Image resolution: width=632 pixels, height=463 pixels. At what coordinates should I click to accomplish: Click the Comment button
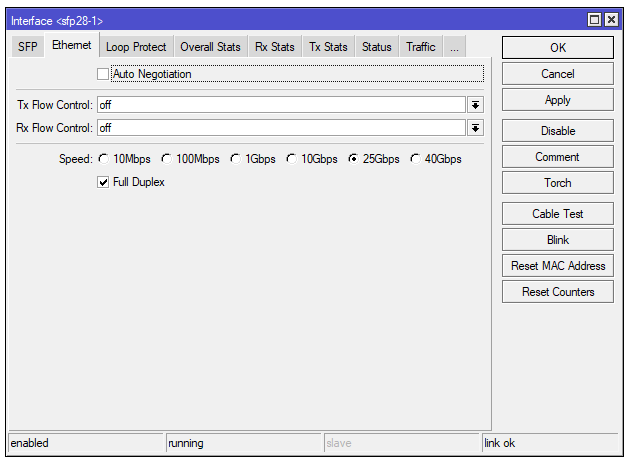point(558,157)
